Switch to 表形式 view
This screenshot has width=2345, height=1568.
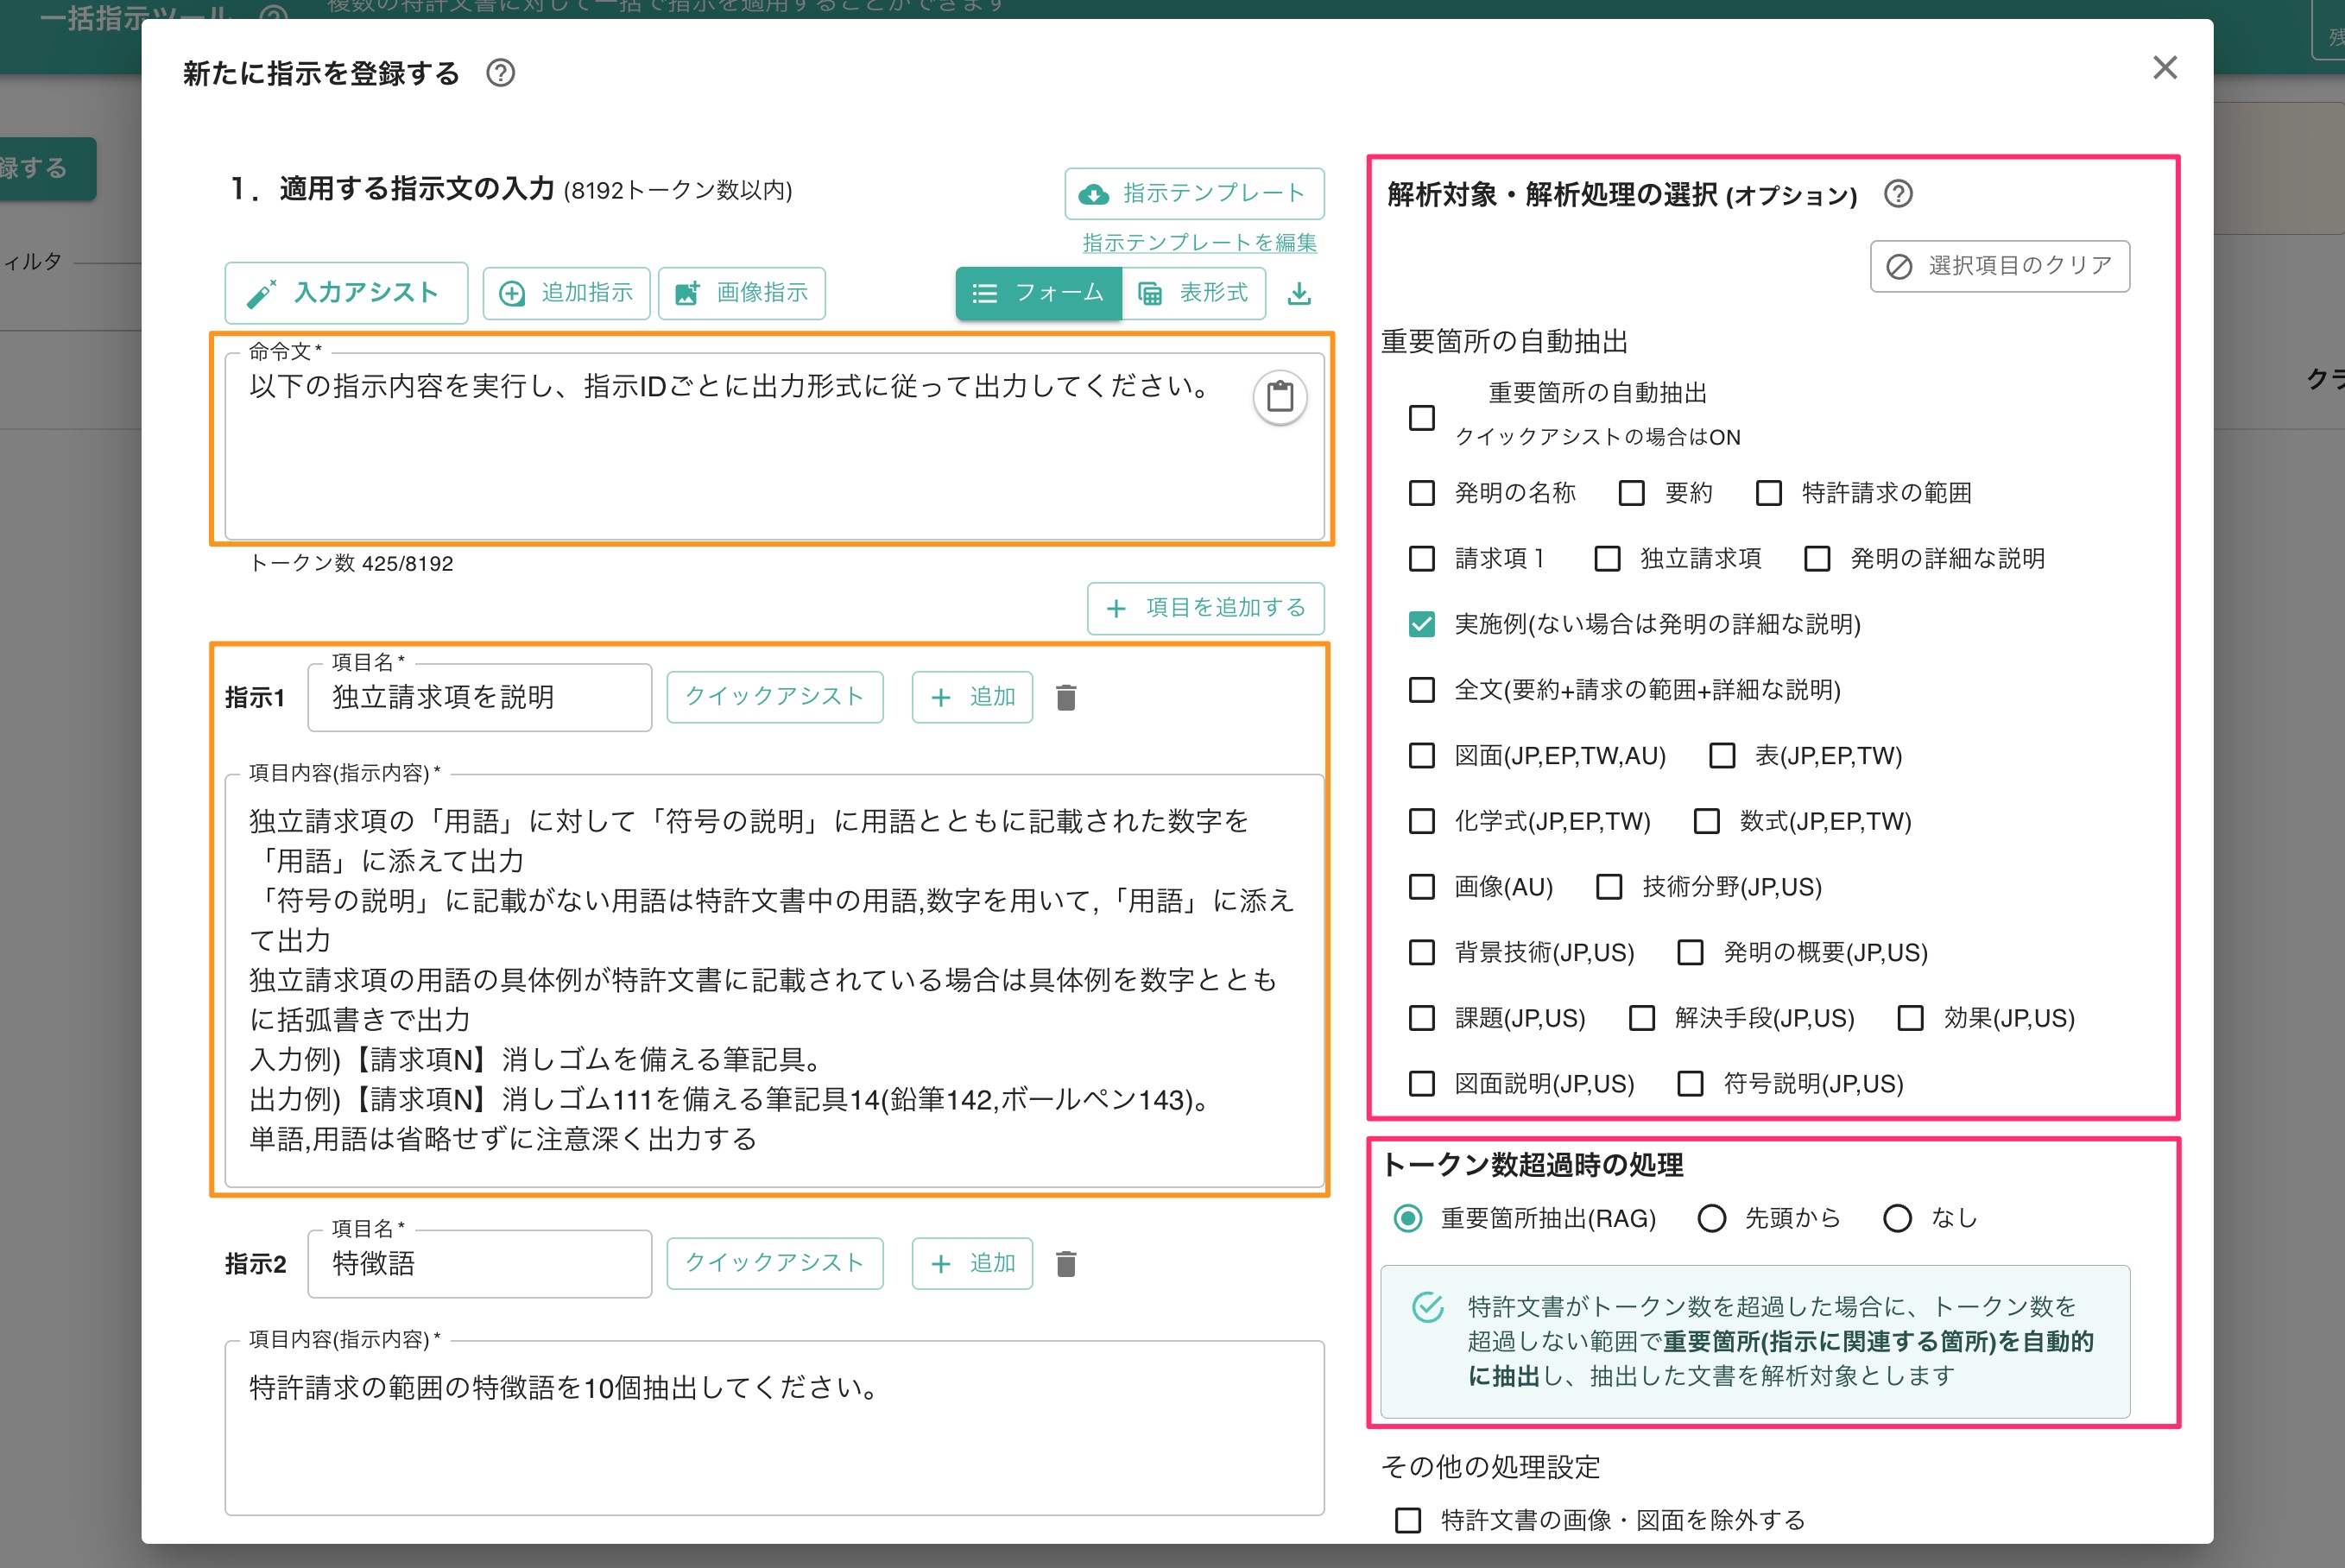(1194, 293)
